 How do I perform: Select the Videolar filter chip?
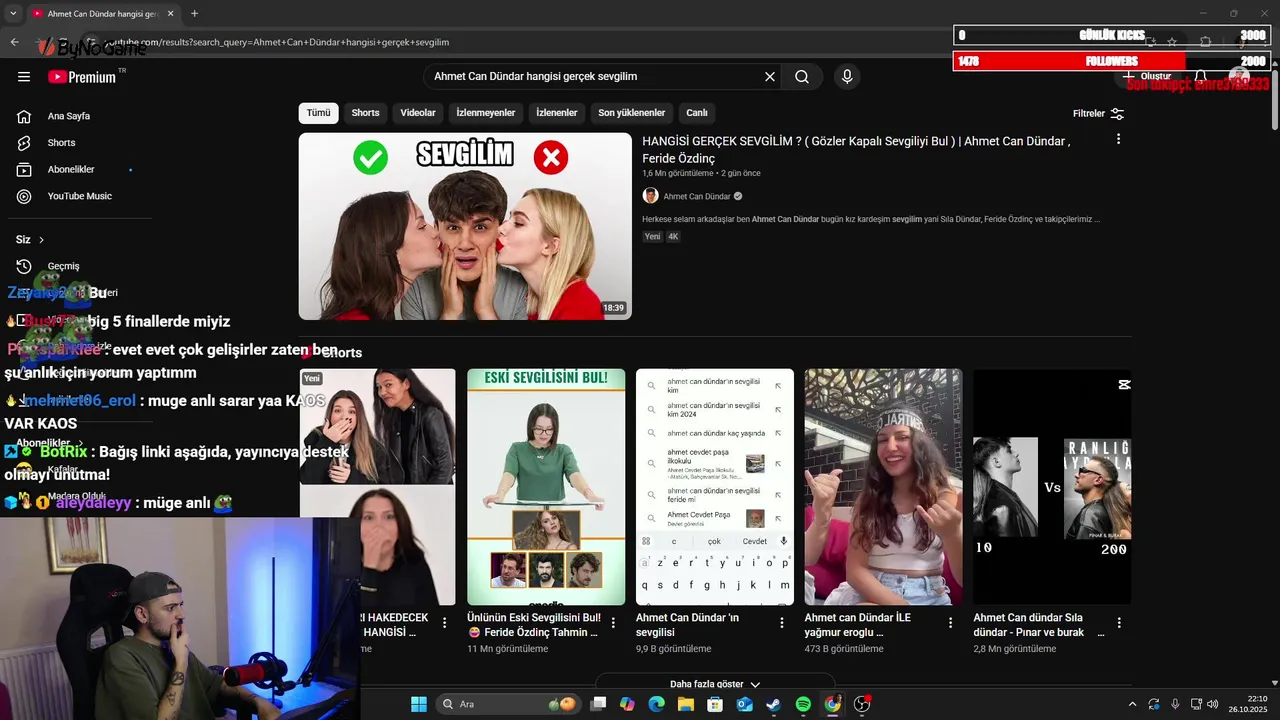click(x=418, y=113)
